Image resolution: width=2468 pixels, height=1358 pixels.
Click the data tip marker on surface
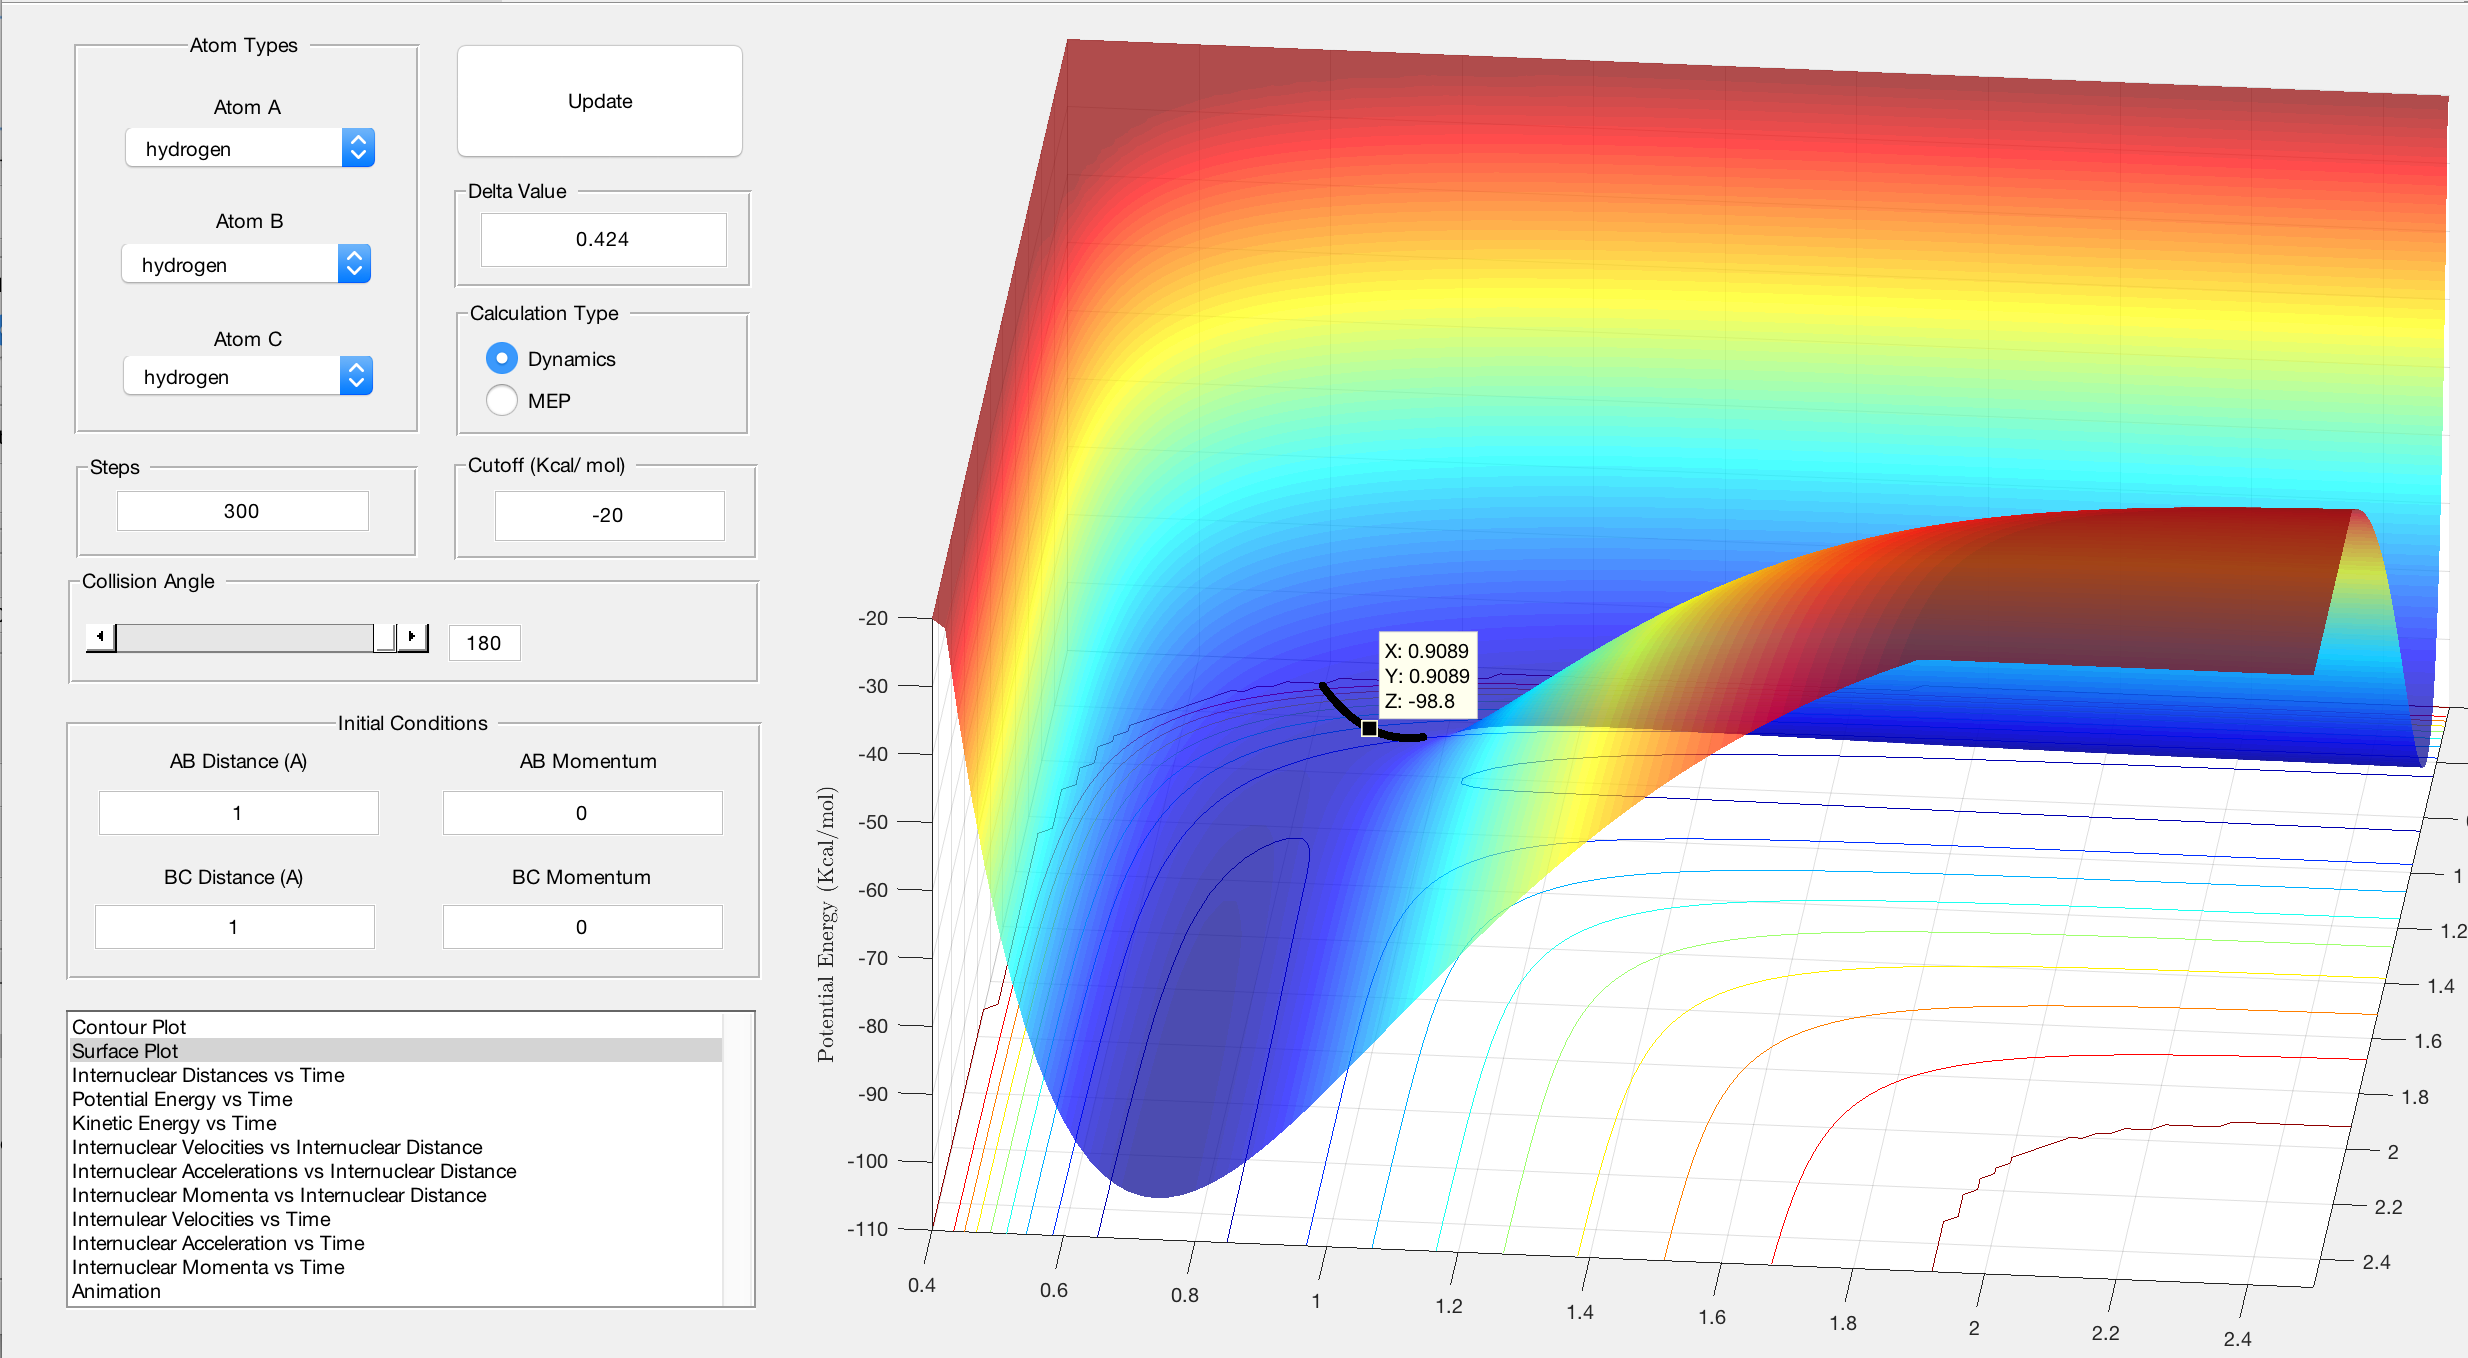(1369, 728)
